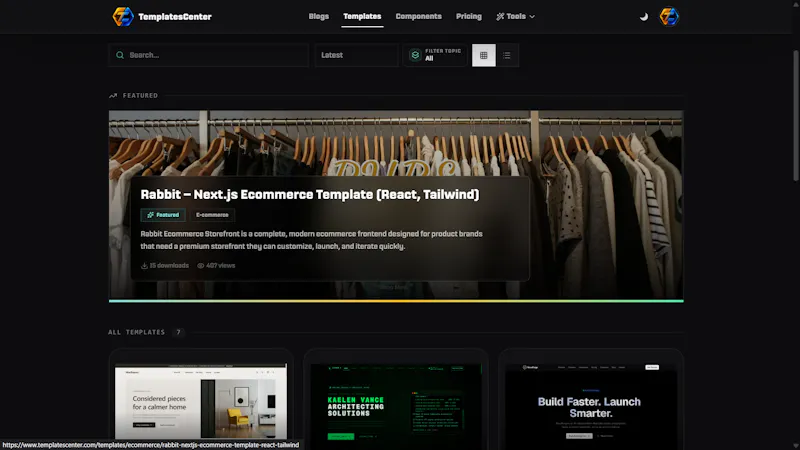Click the All Templates count badge 7

(x=178, y=332)
